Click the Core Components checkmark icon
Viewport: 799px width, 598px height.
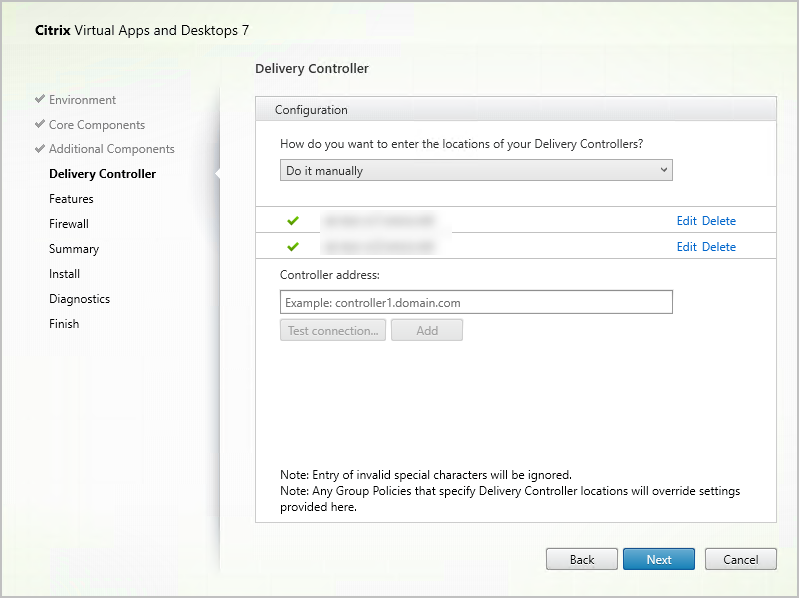pyautogui.click(x=39, y=125)
